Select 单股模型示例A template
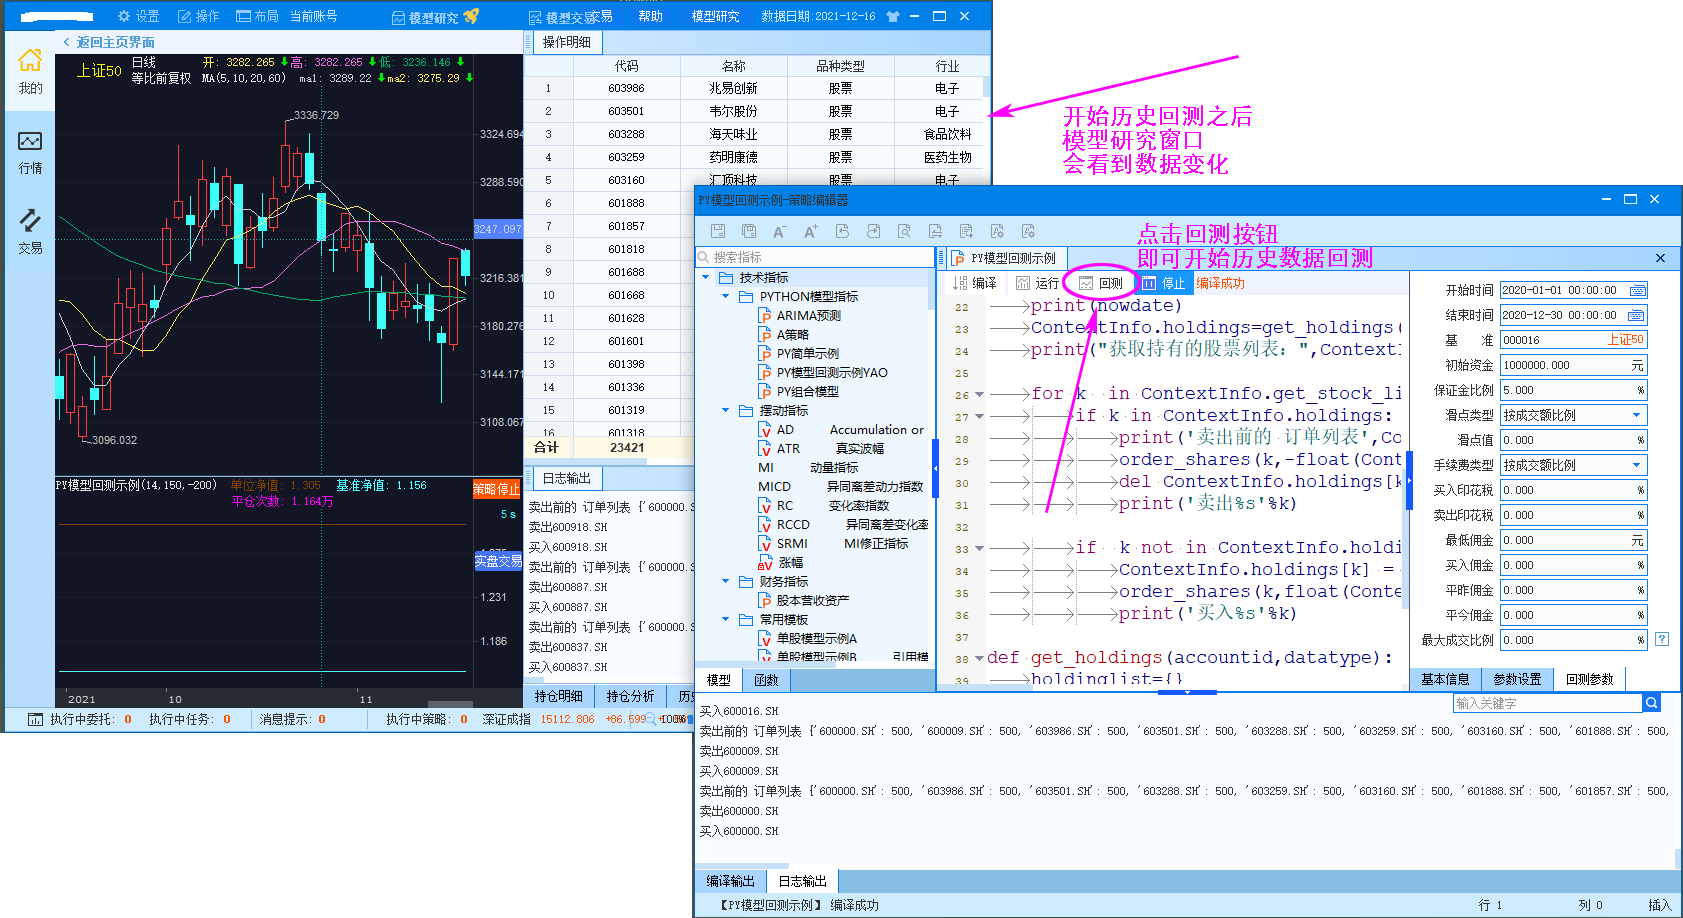 click(x=808, y=639)
